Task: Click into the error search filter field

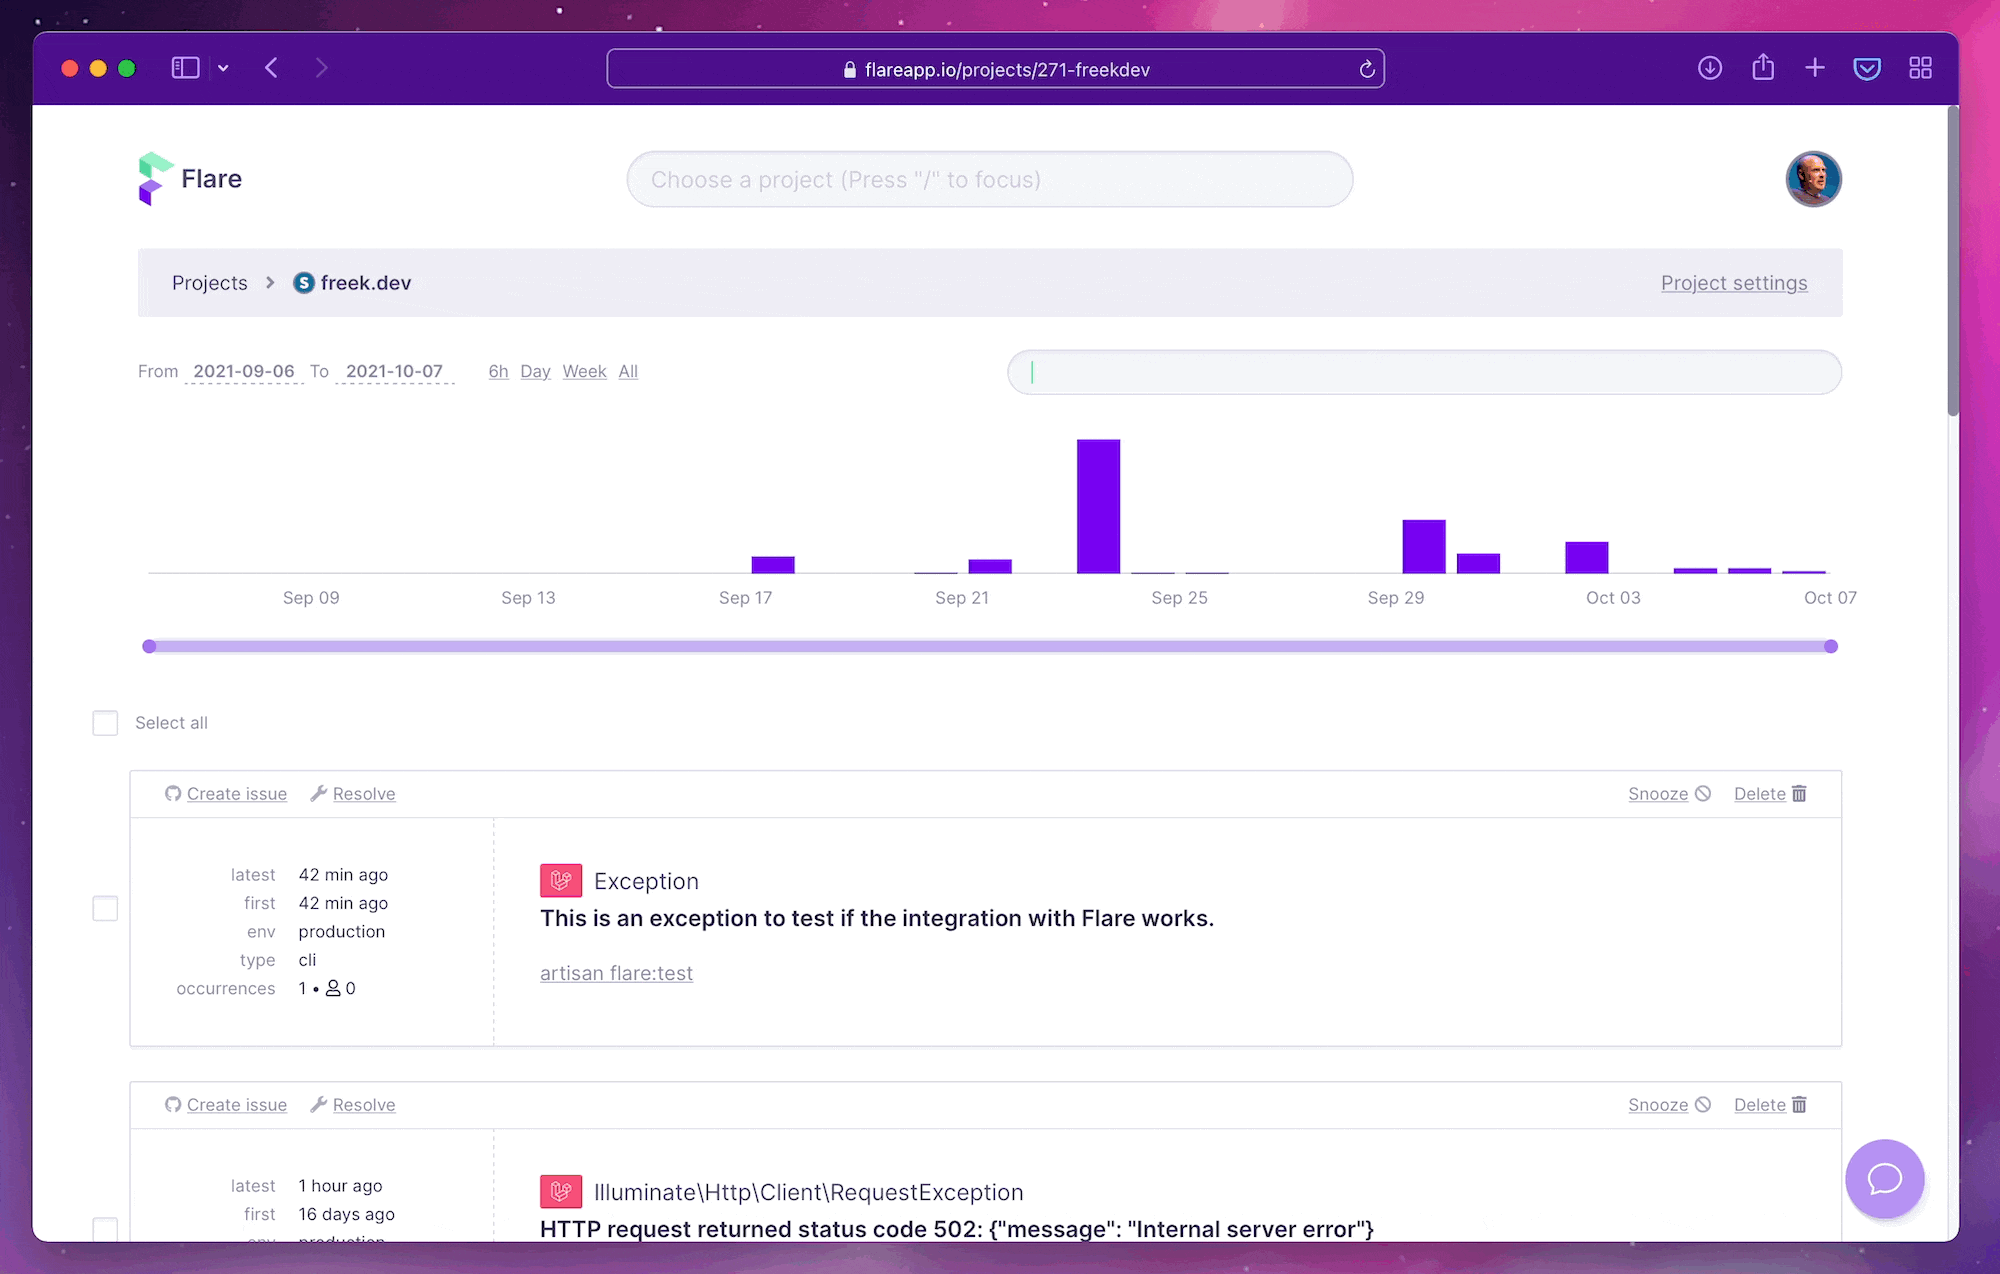Action: tap(1424, 372)
